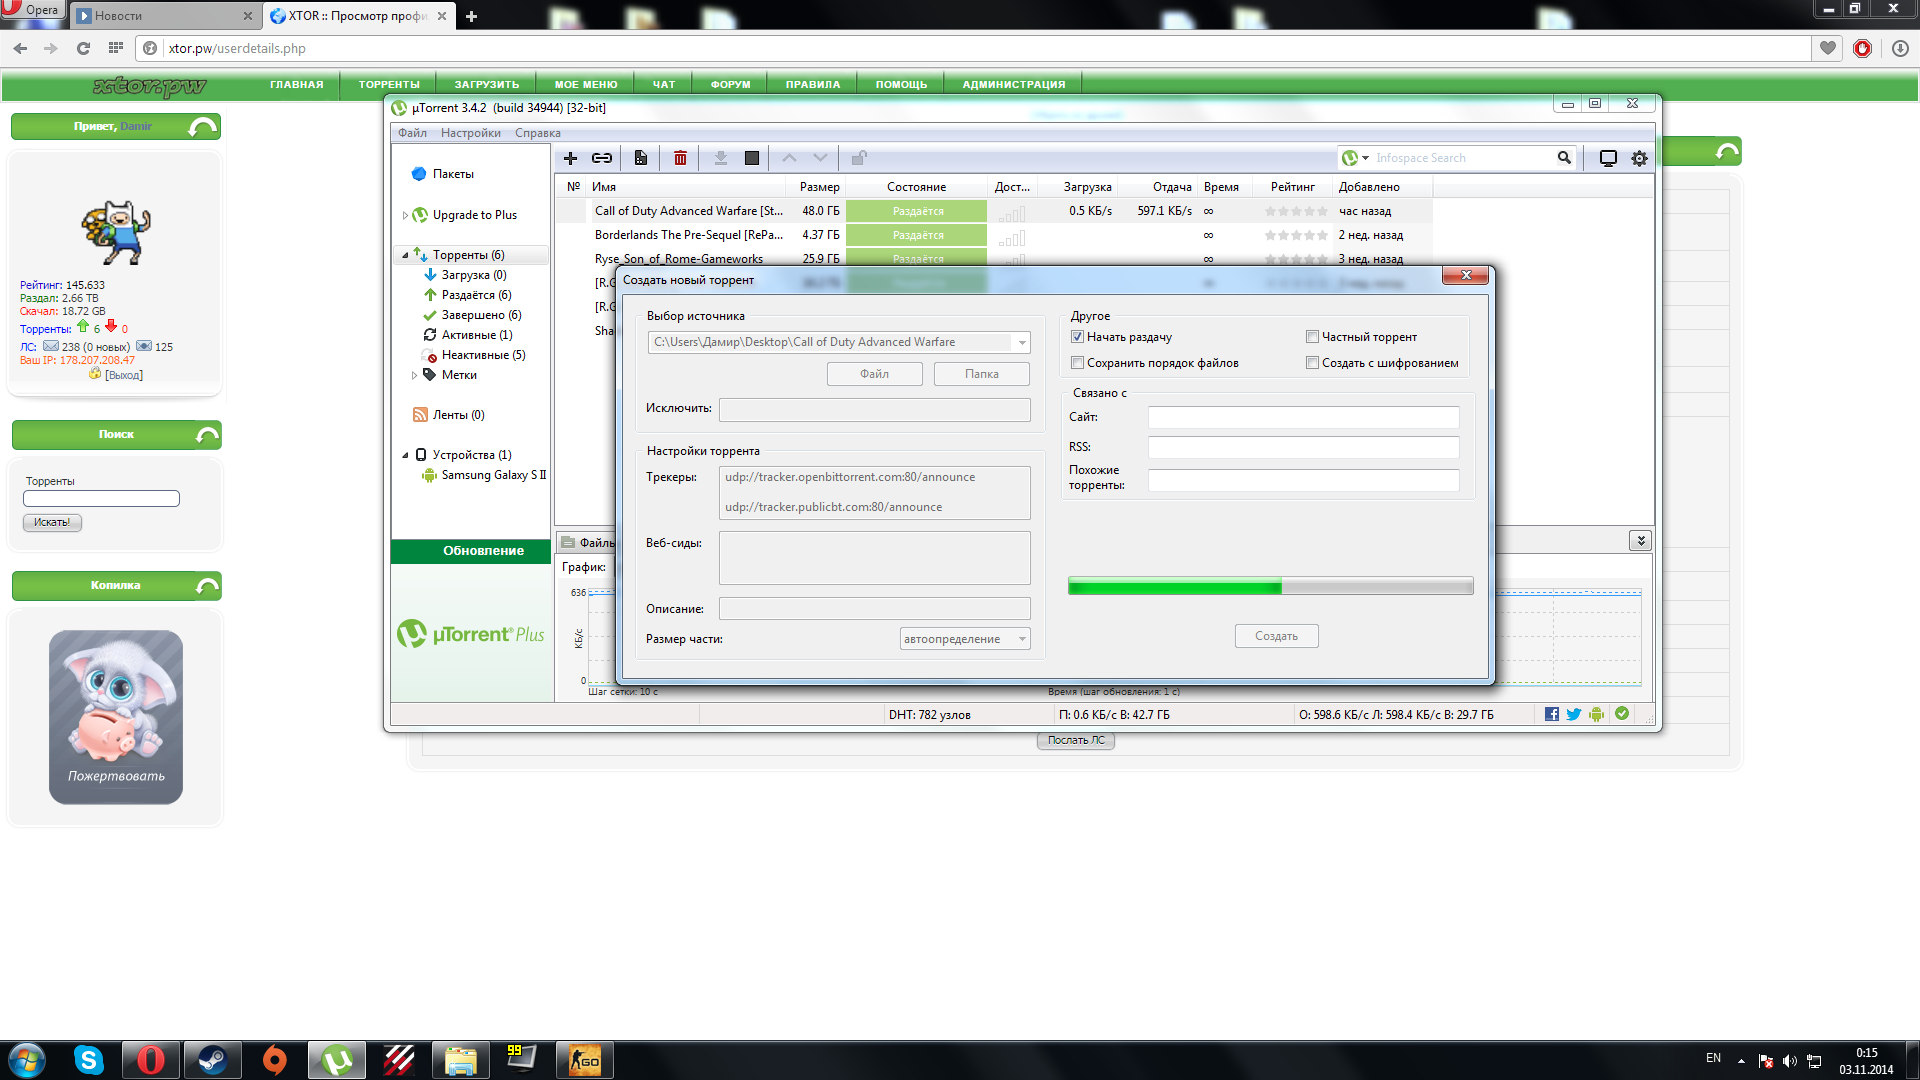The width and height of the screenshot is (1920, 1080).
Task: Click the 'Послать ЛС' button
Action: (x=1076, y=741)
